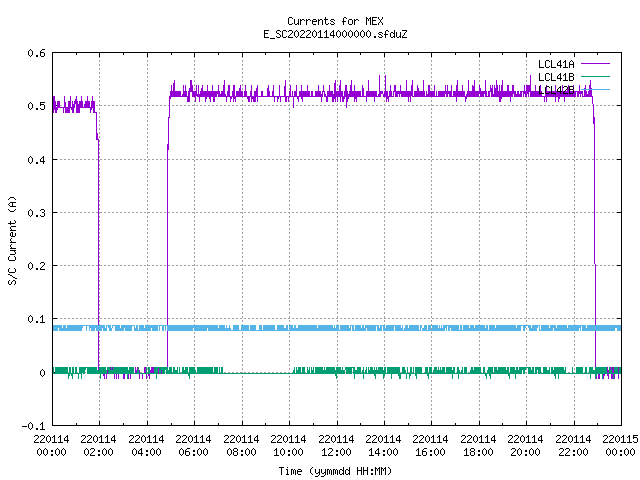Click the y-axis tick value 0.2
640x480 pixels.
click(x=36, y=266)
